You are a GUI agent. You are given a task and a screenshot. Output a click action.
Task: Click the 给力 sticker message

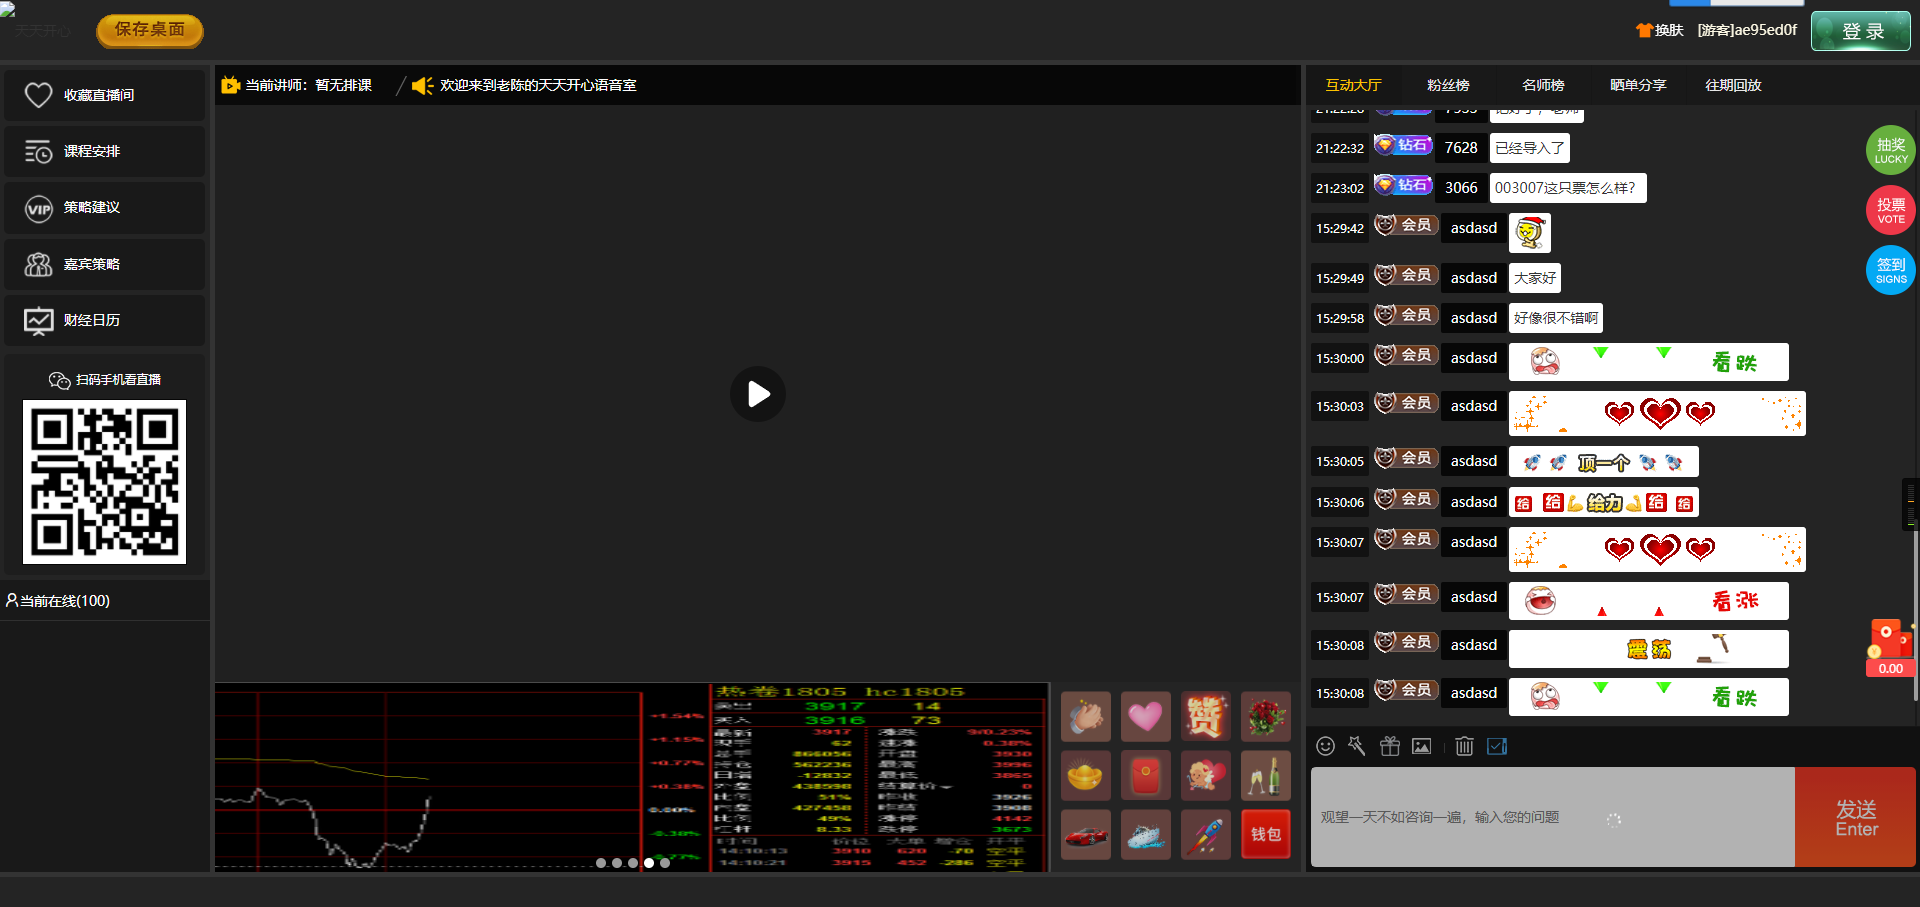click(x=1603, y=502)
